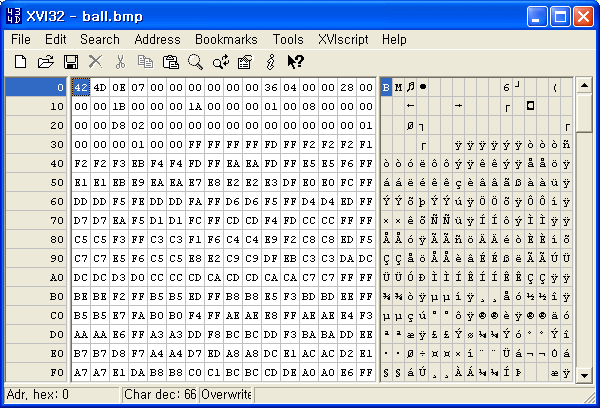Click the Copy toolbar icon
Image resolution: width=600 pixels, height=408 pixels.
tap(145, 62)
